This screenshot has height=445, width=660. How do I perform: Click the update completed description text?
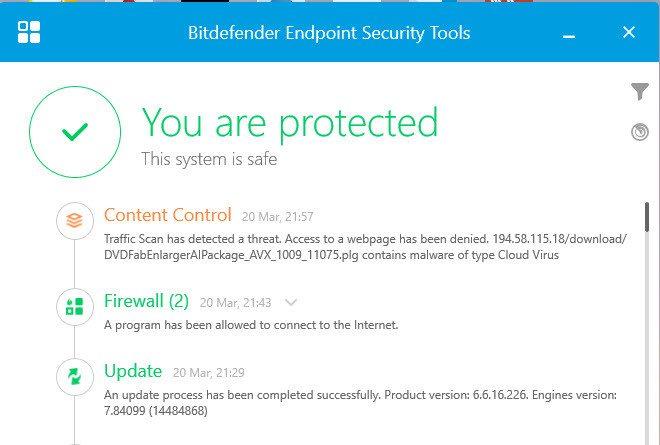(x=360, y=403)
